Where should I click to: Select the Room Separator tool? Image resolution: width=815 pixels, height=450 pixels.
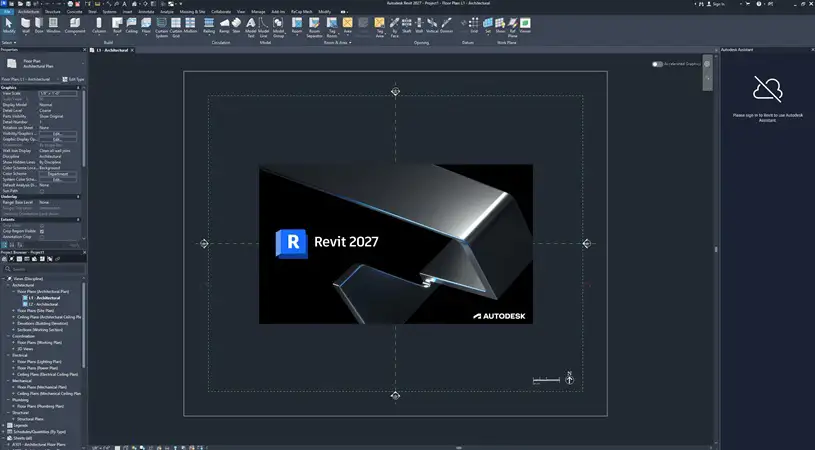(x=314, y=28)
